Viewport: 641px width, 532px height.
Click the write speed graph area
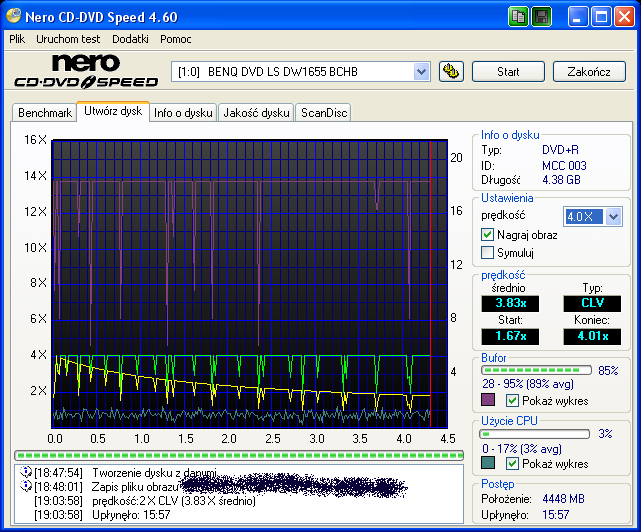click(x=250, y=284)
